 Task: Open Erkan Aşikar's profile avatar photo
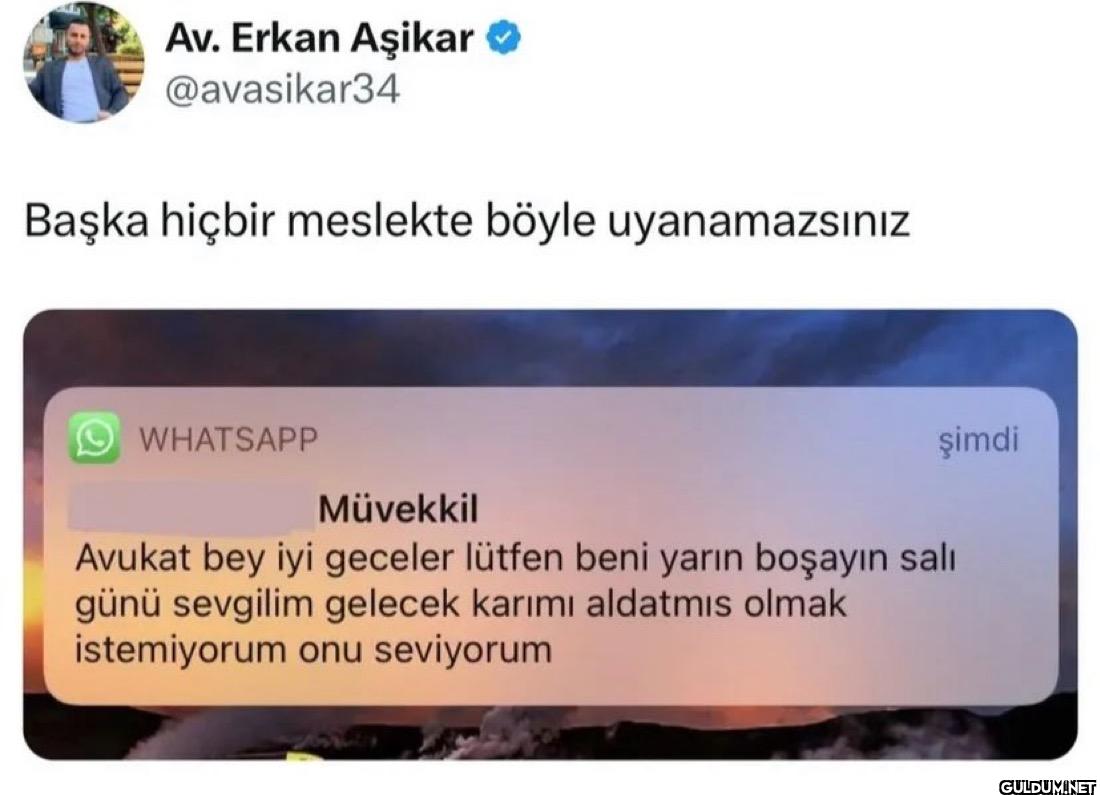tap(83, 62)
